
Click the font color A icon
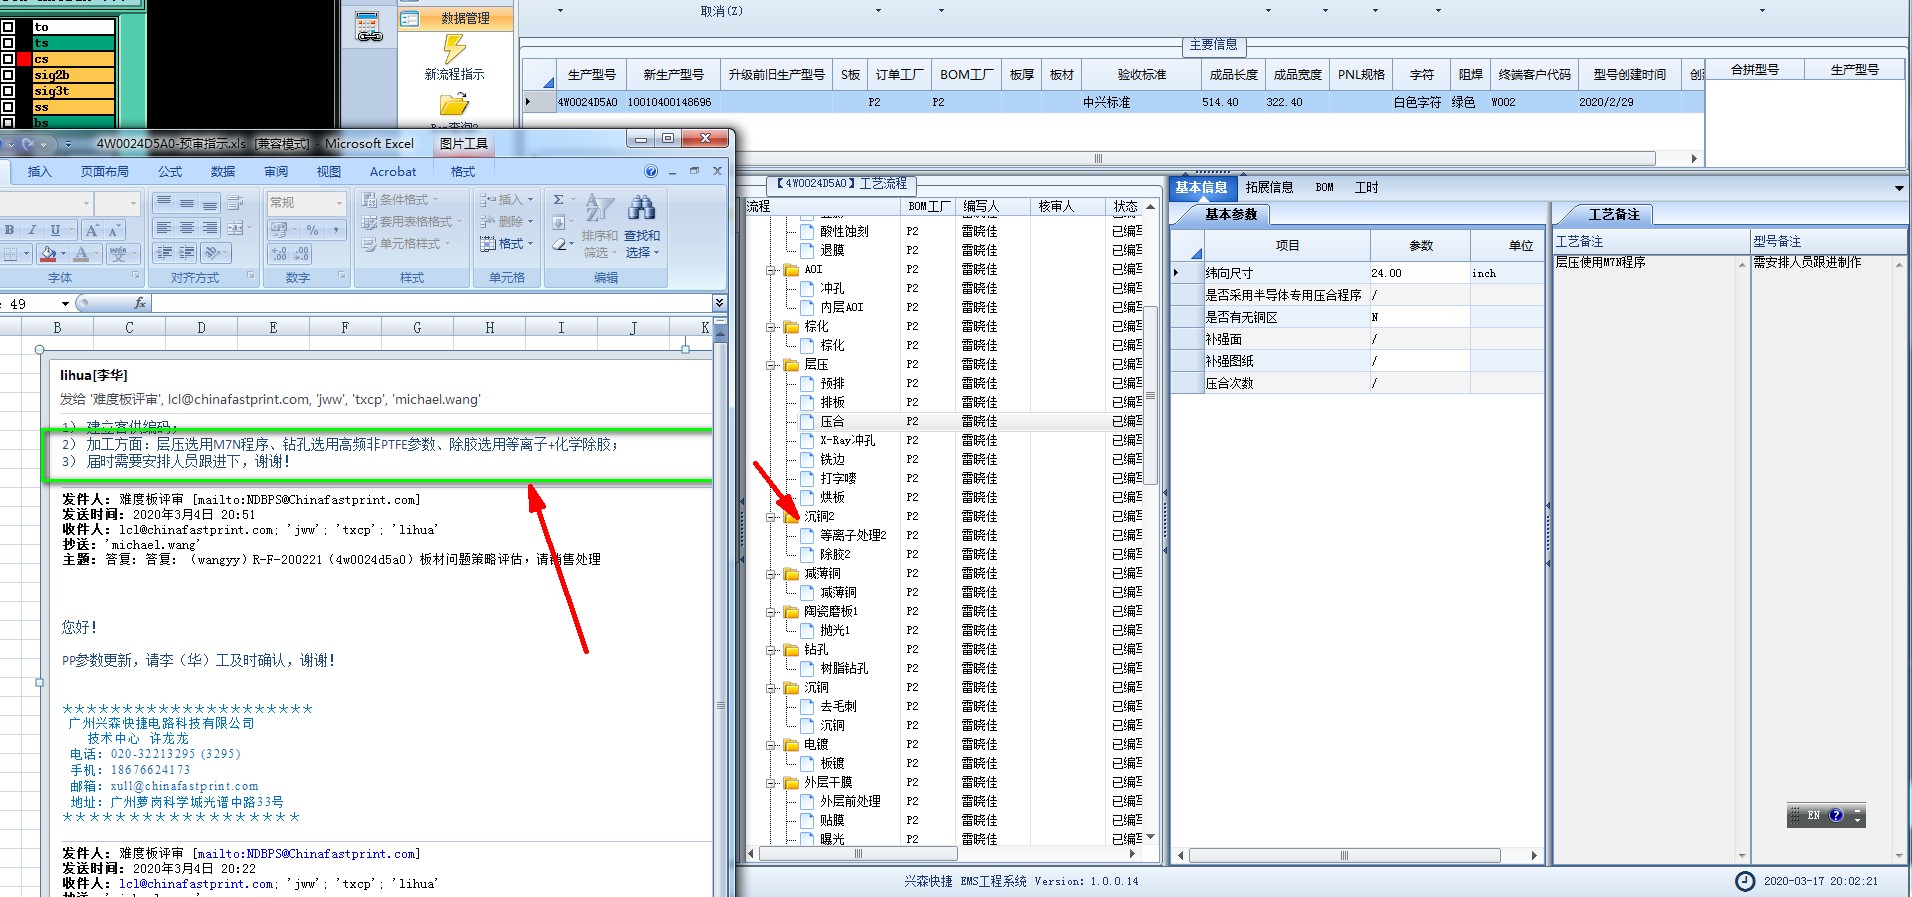[x=82, y=254]
